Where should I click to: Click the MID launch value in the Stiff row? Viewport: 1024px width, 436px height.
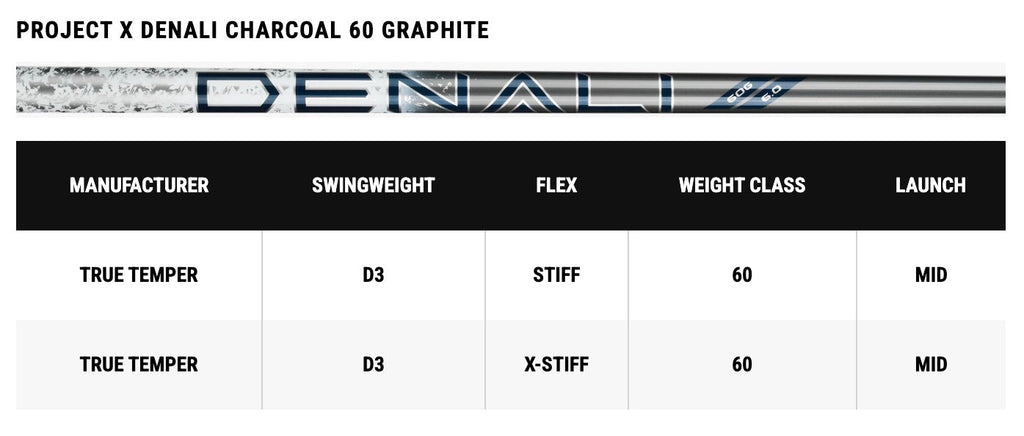coord(930,275)
